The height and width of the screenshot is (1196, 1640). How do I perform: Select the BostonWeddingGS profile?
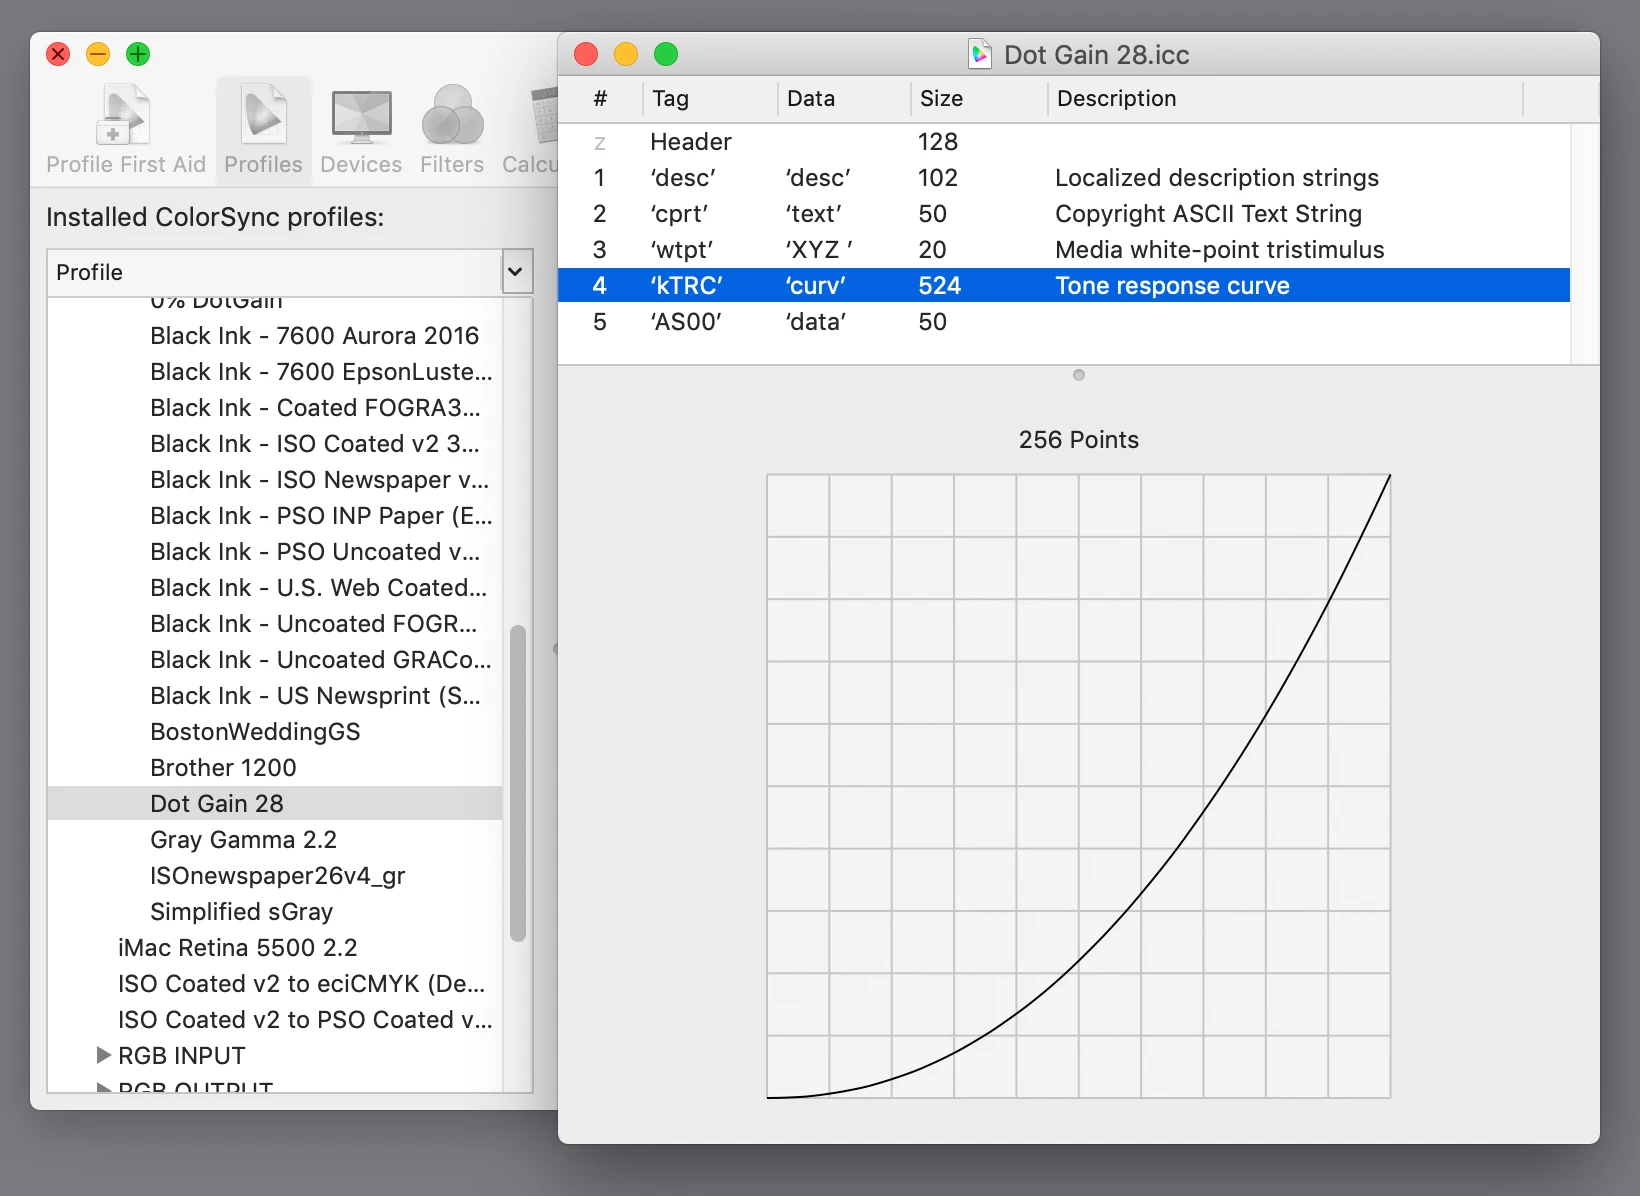pos(275,732)
